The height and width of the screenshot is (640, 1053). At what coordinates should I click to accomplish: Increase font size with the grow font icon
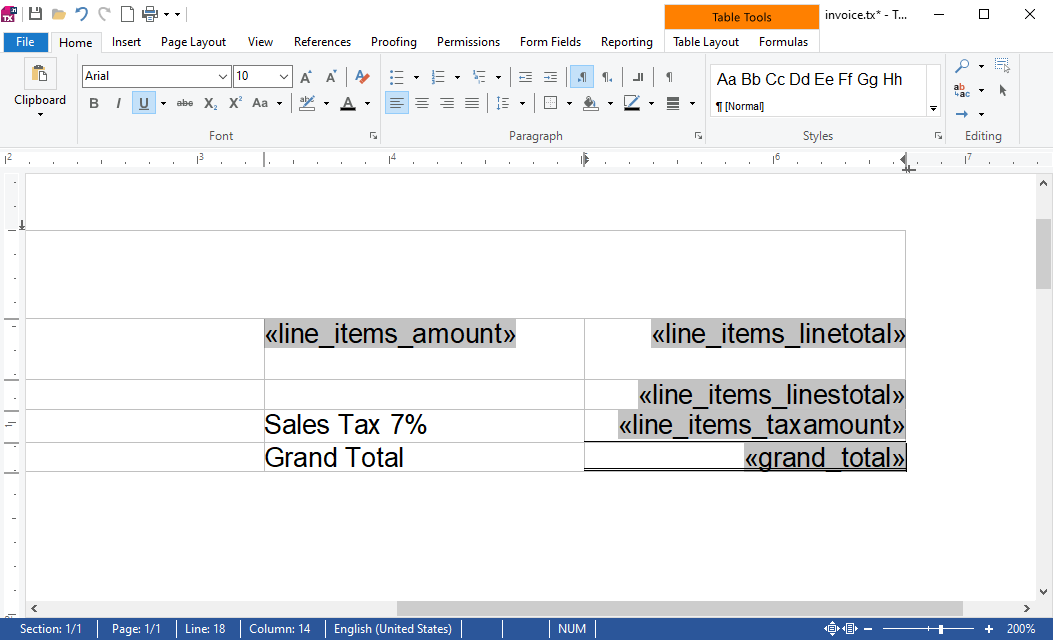pyautogui.click(x=306, y=77)
